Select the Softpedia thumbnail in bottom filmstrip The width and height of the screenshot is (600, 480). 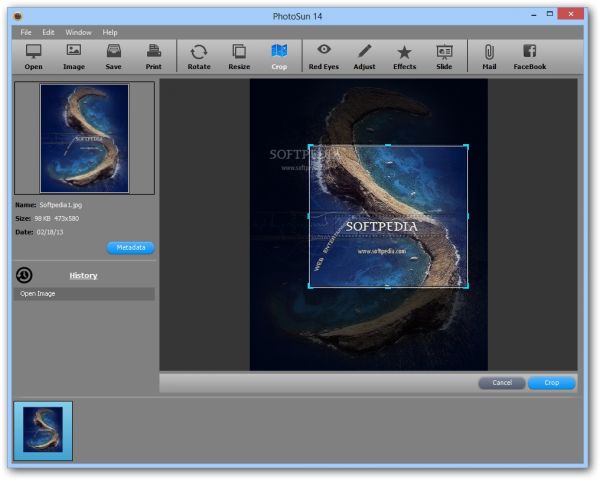pos(43,431)
